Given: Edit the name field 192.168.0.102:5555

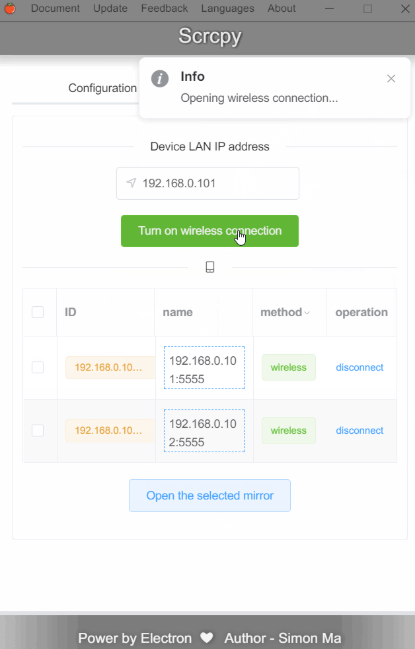Looking at the screenshot, I should (204, 430).
